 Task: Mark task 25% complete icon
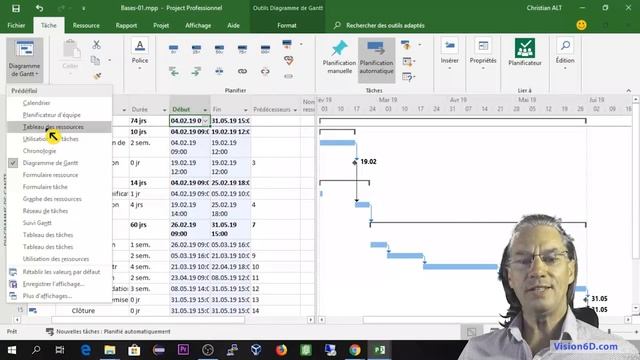click(196, 49)
